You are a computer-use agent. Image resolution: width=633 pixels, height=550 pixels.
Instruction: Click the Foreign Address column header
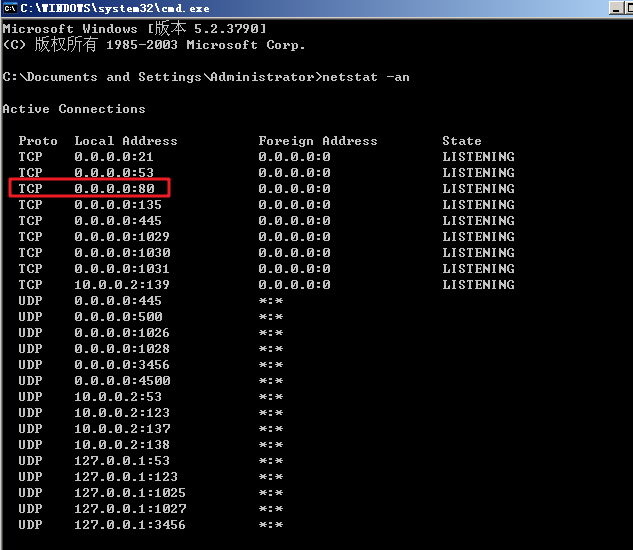[318, 141]
